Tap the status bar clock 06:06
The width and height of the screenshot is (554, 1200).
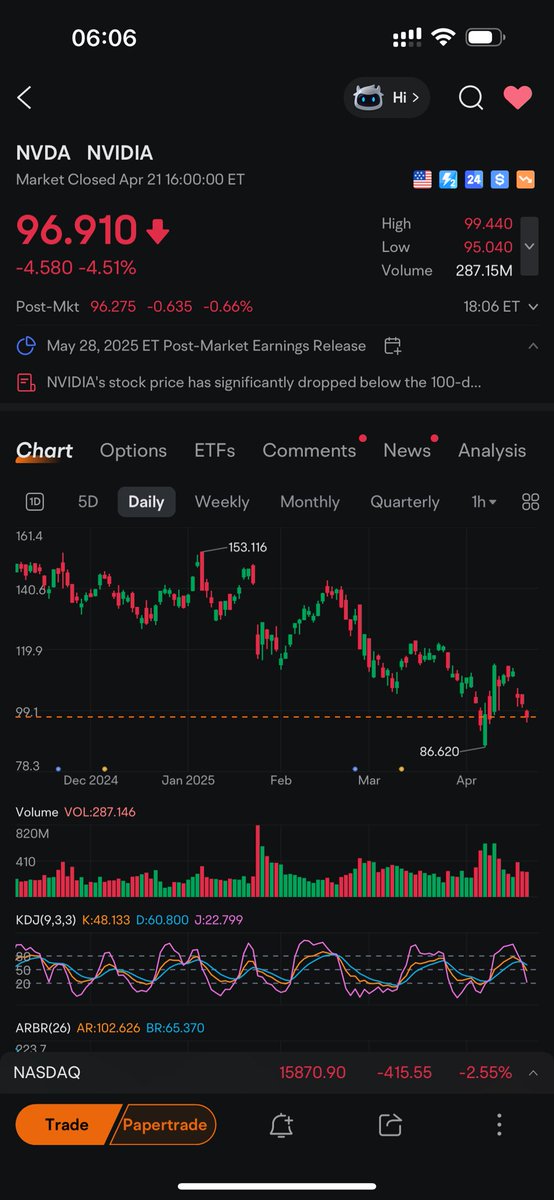click(x=104, y=38)
